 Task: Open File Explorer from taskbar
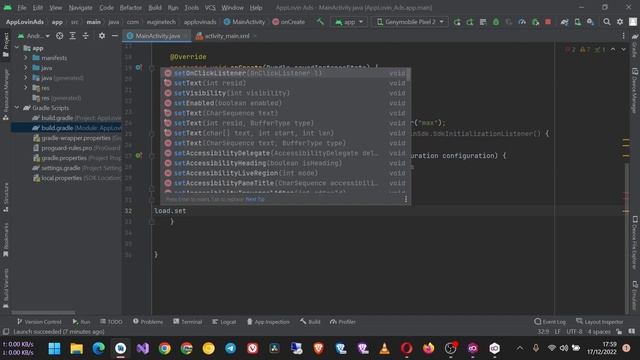pyautogui.click(x=76, y=348)
